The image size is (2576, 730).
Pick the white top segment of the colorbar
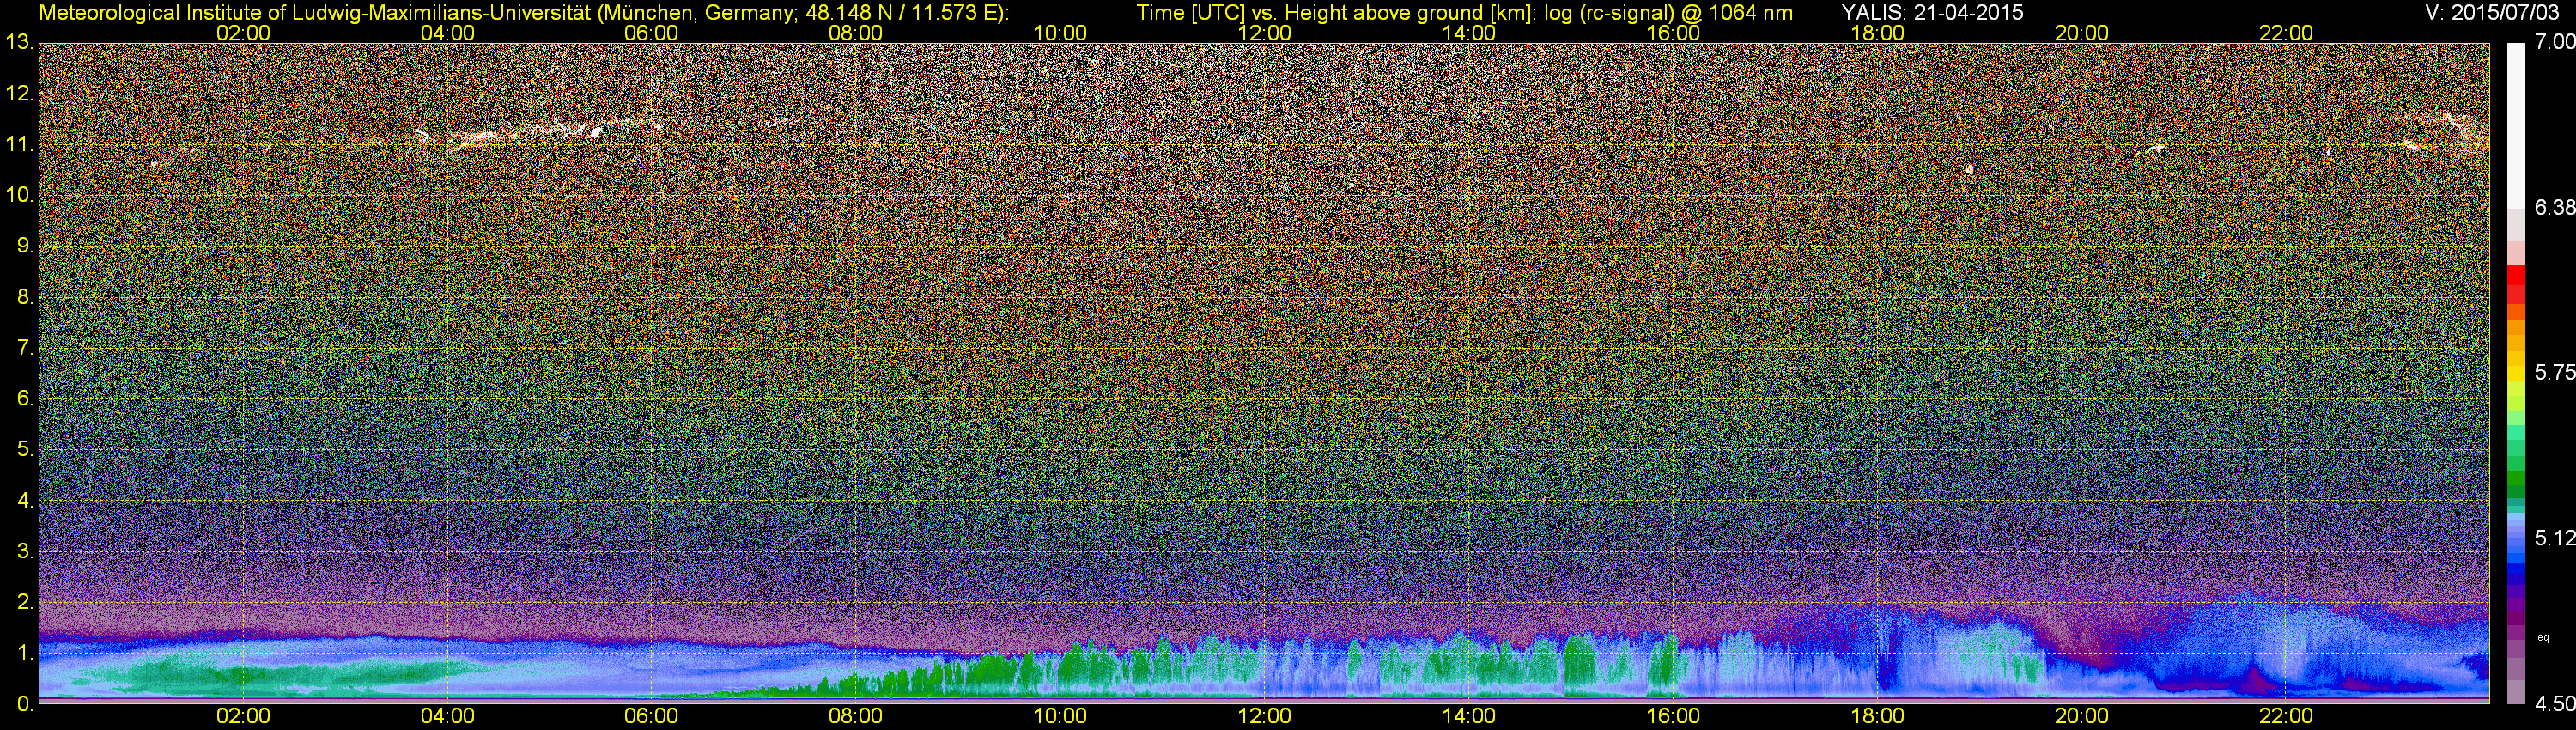pyautogui.click(x=2516, y=125)
